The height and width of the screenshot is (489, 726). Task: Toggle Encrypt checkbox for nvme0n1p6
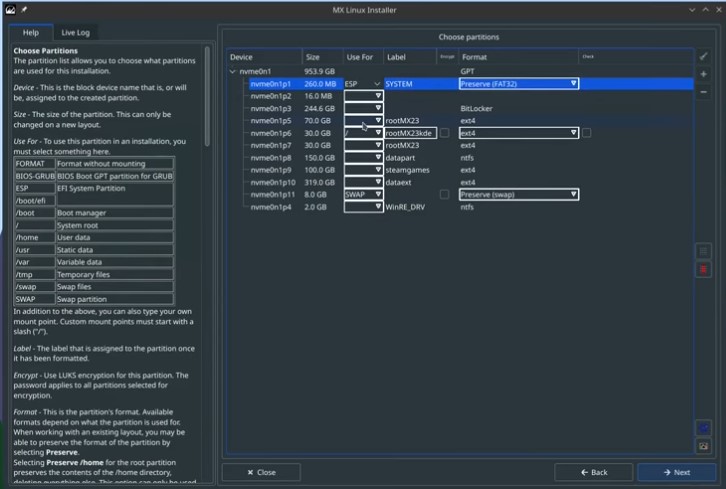(444, 133)
